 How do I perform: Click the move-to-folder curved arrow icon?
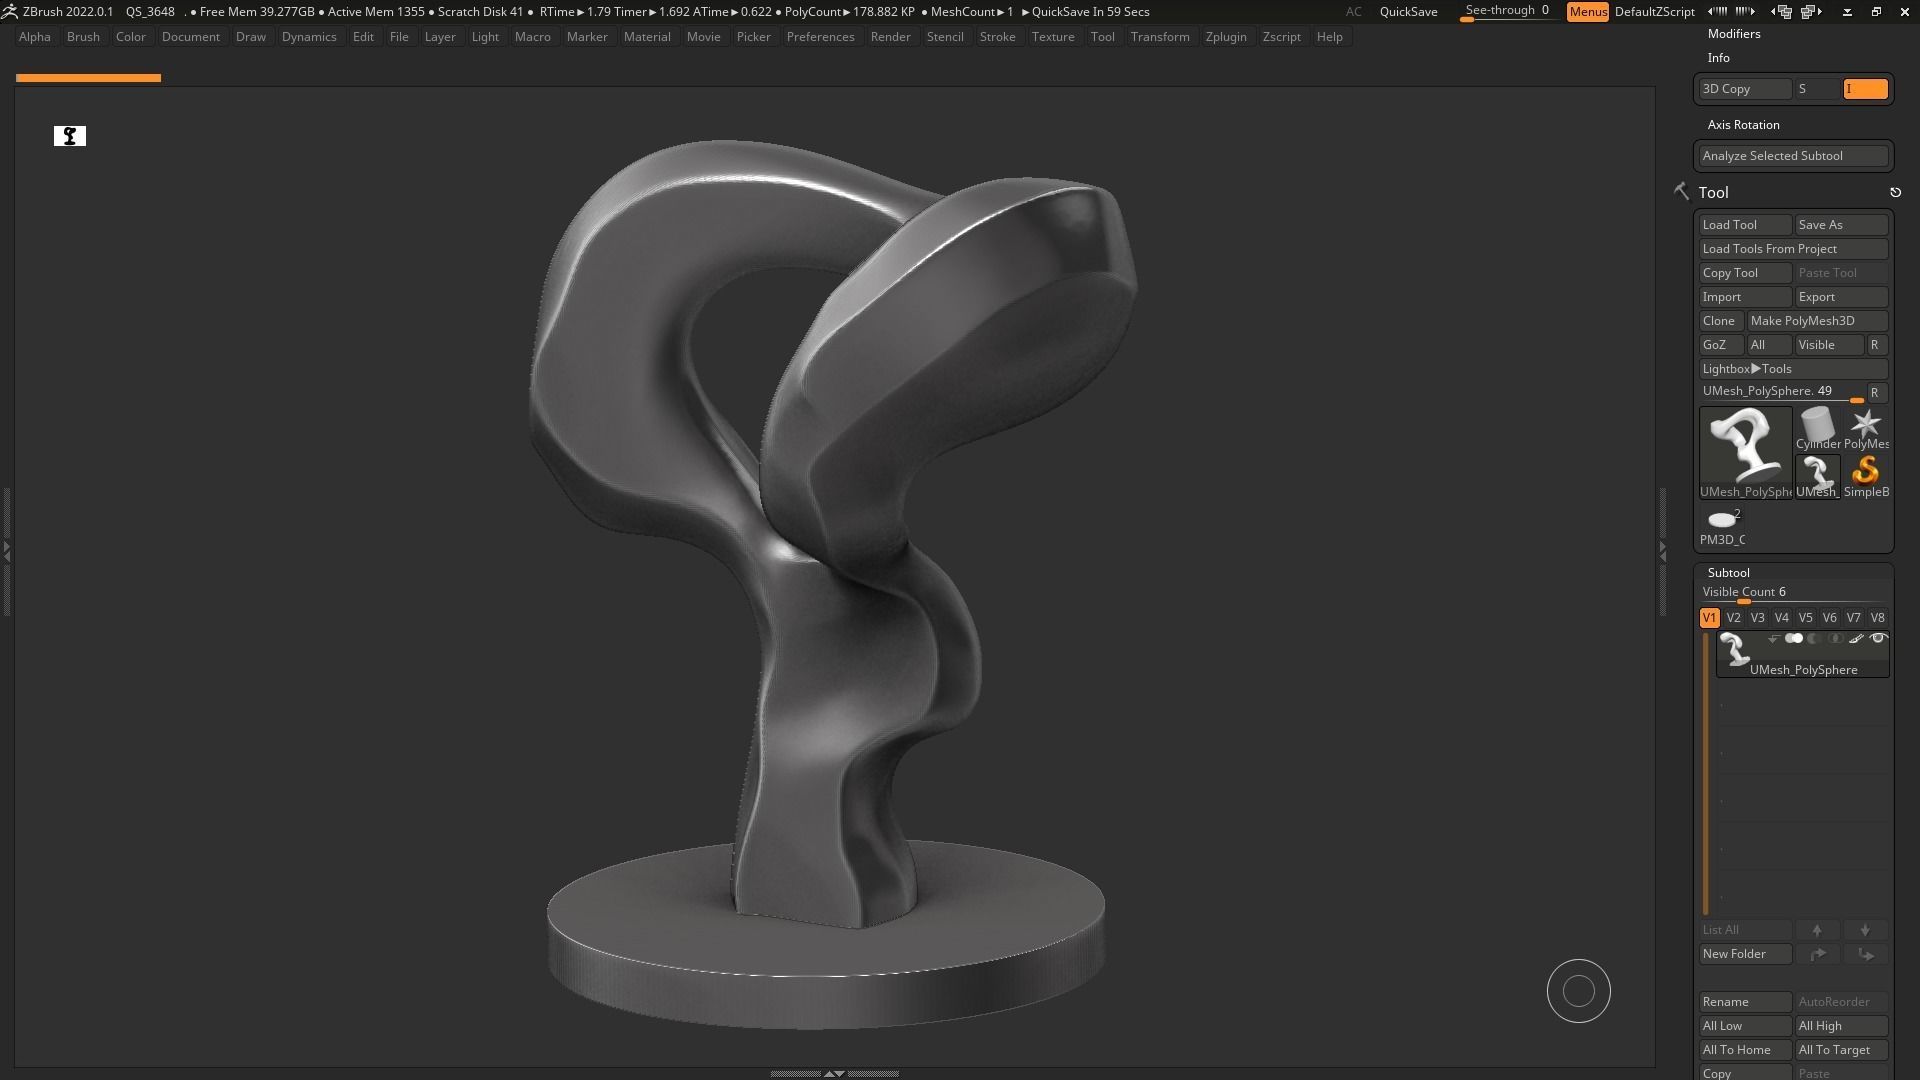click(x=1817, y=954)
